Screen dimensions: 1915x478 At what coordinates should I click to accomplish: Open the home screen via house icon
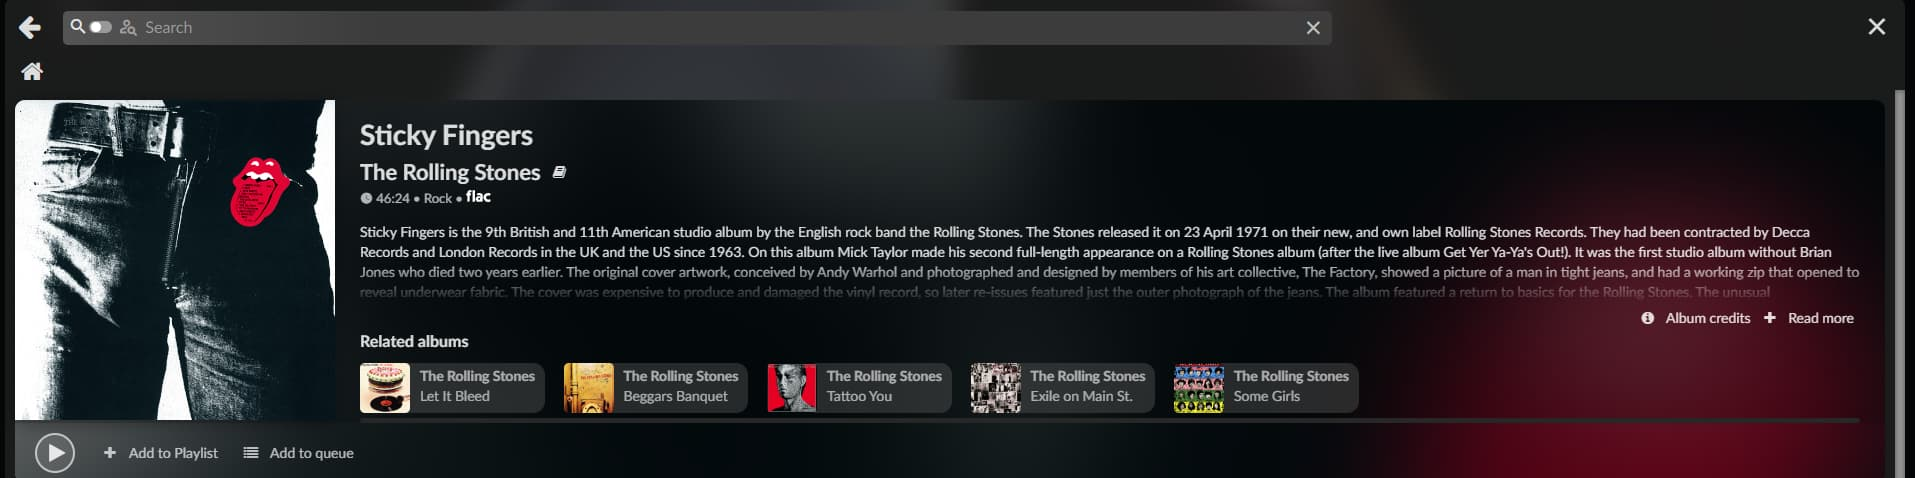pos(32,71)
